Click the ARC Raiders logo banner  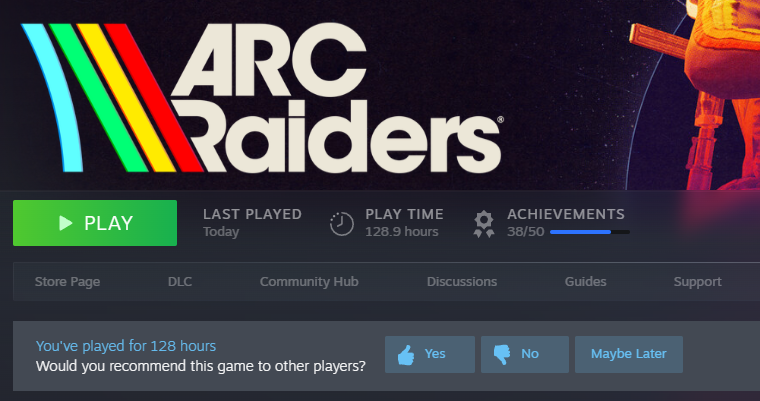[x=262, y=97]
